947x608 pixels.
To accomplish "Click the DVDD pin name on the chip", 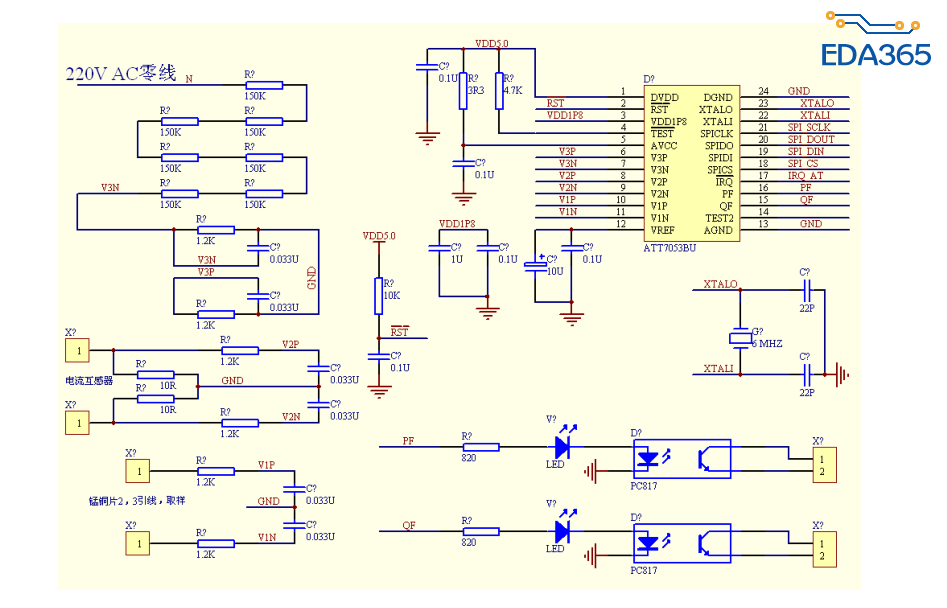I will click(664, 97).
